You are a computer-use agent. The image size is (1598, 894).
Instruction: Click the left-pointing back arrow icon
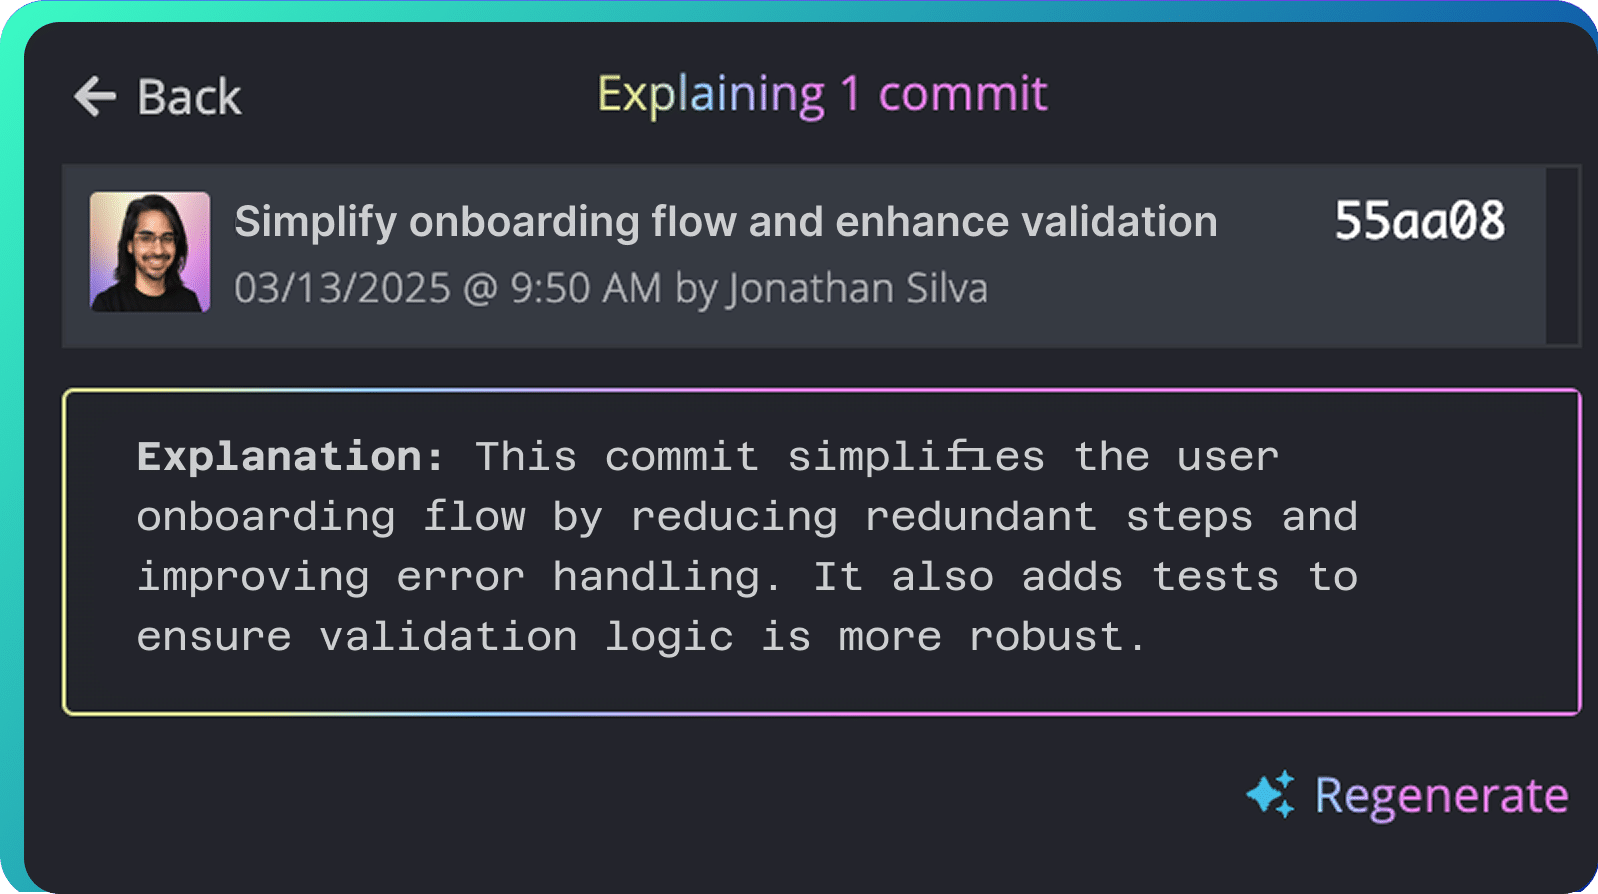click(x=95, y=97)
